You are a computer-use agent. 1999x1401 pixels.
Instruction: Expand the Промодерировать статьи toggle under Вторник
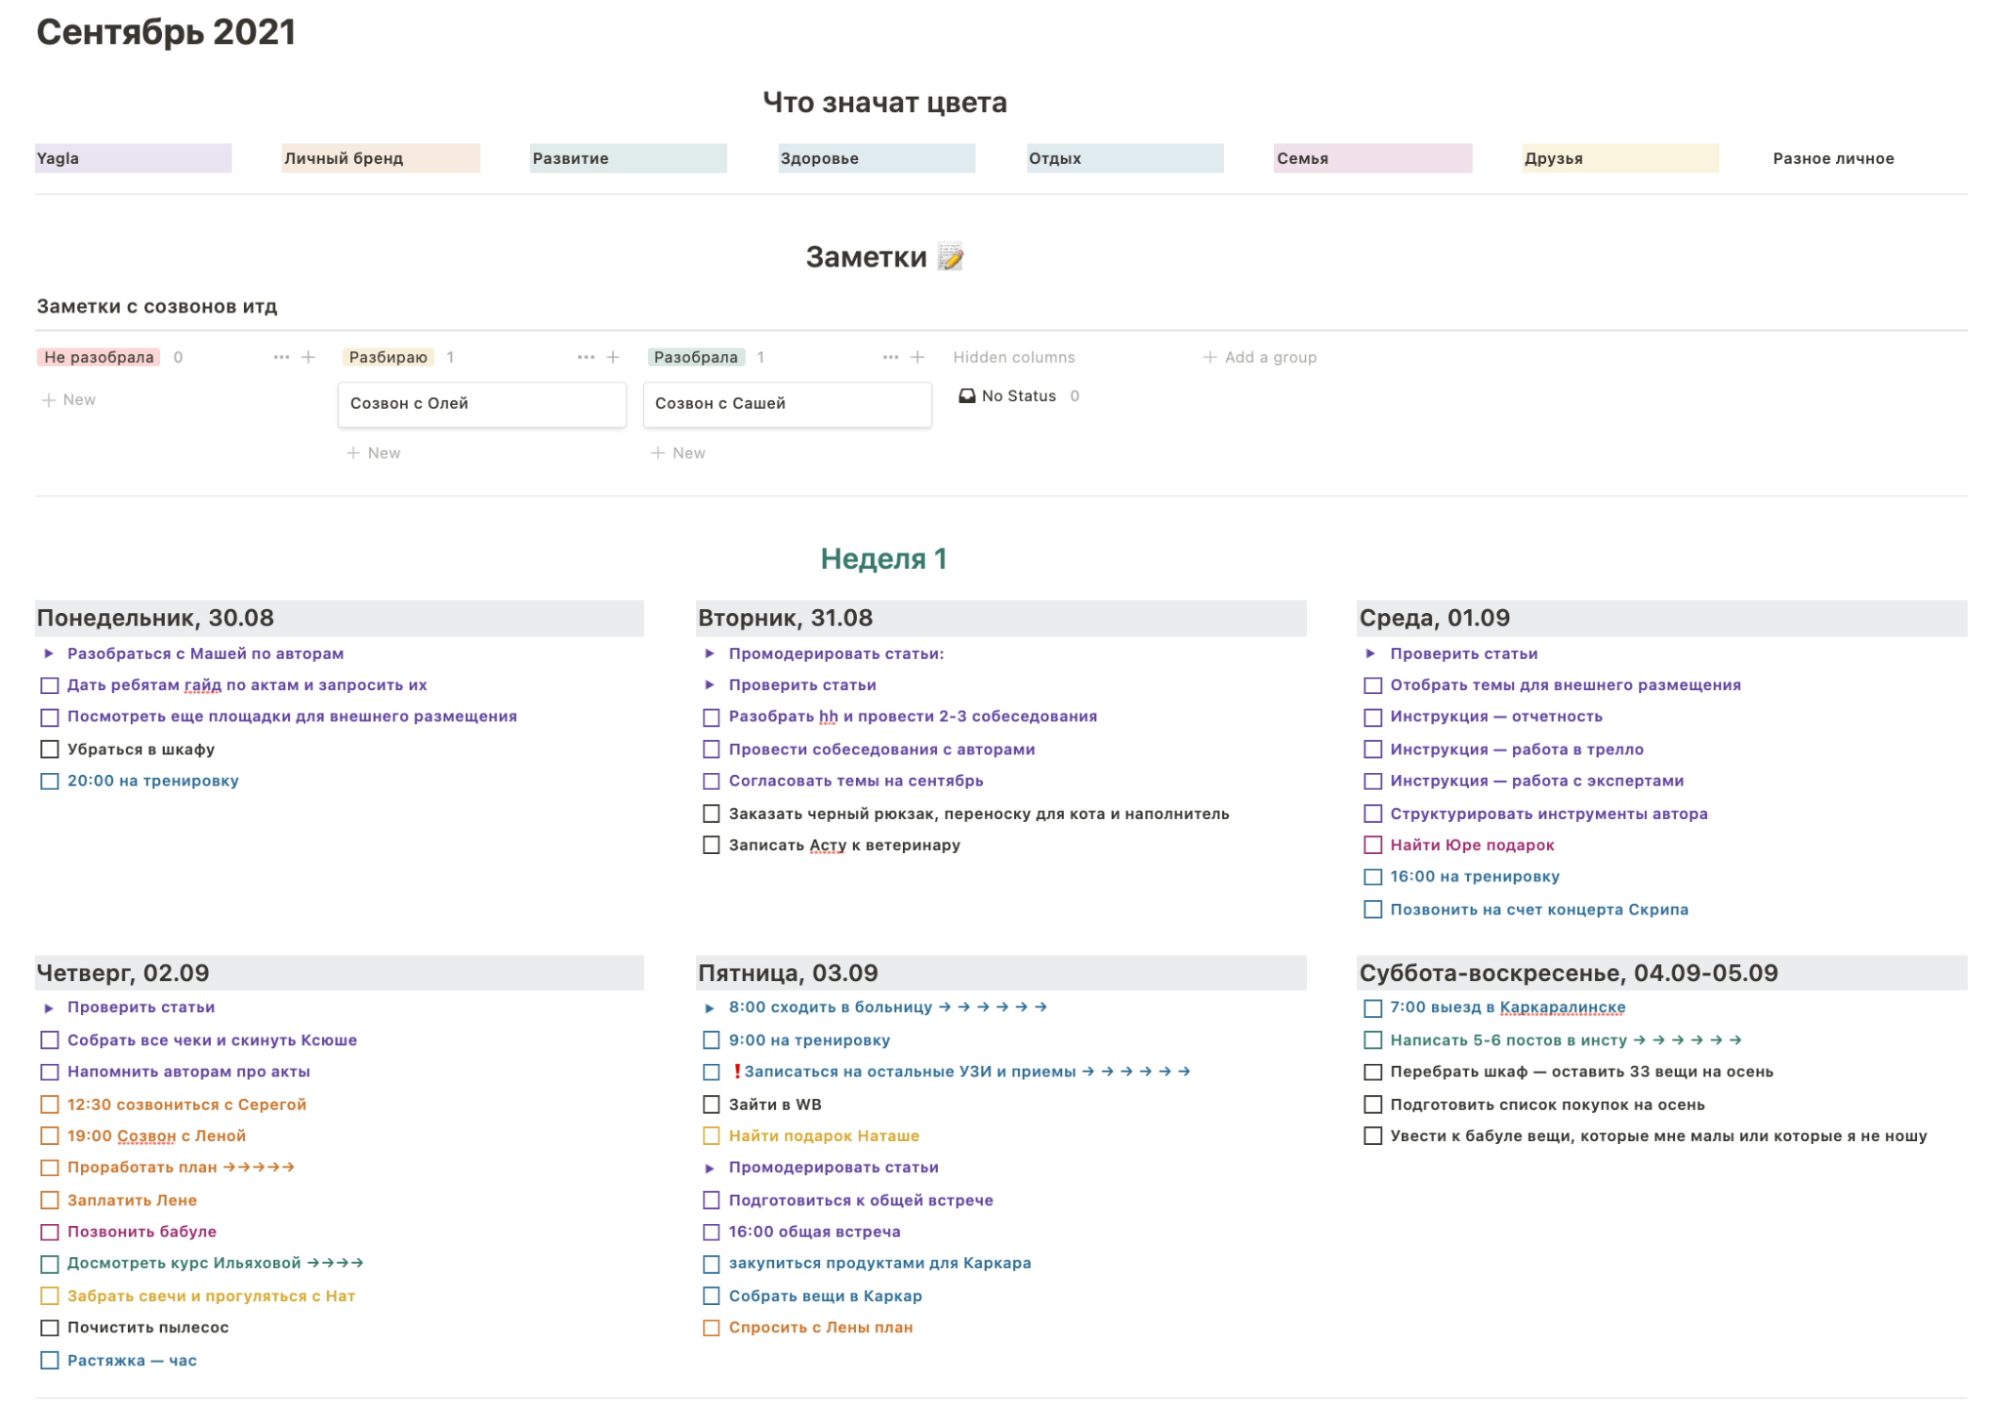[709, 653]
